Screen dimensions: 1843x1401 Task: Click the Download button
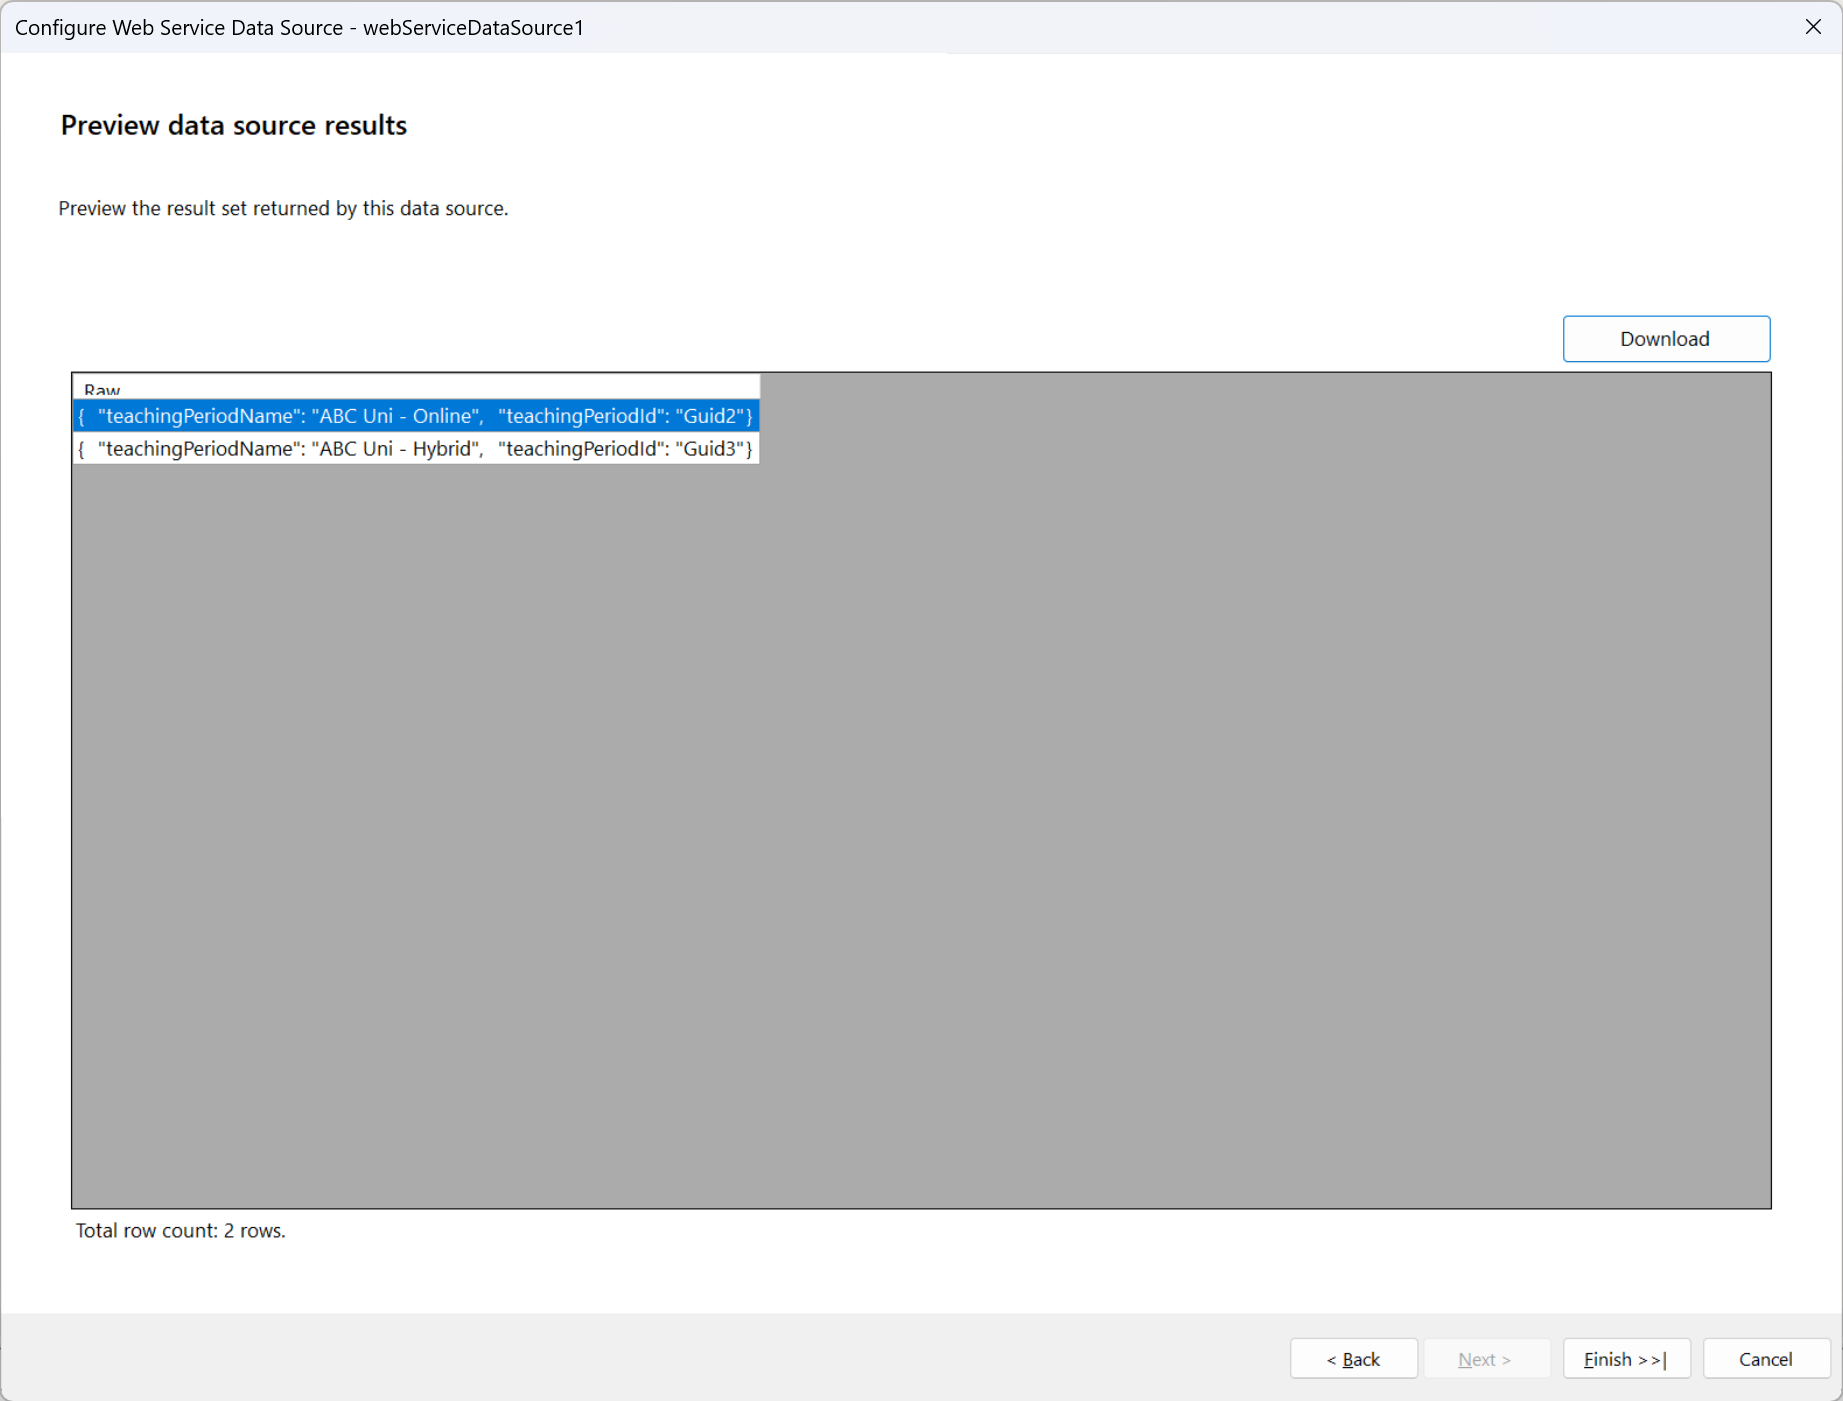(x=1665, y=339)
